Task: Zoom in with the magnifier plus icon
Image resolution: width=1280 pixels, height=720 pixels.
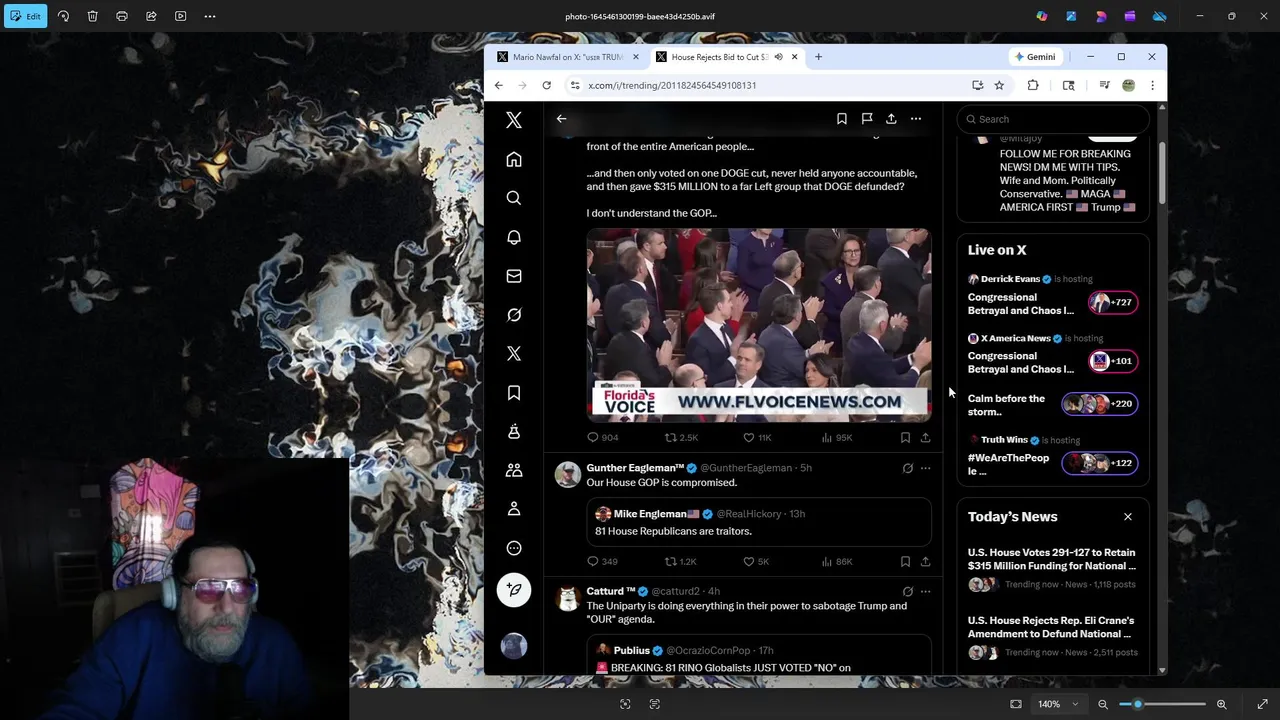Action: [1221, 704]
